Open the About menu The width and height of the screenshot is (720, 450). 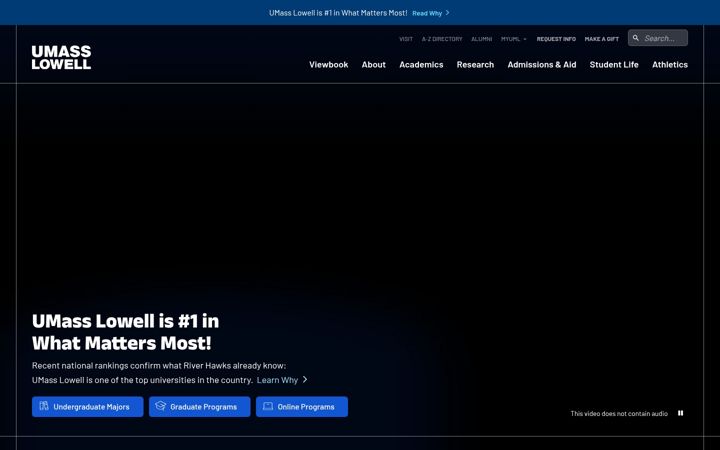click(373, 65)
